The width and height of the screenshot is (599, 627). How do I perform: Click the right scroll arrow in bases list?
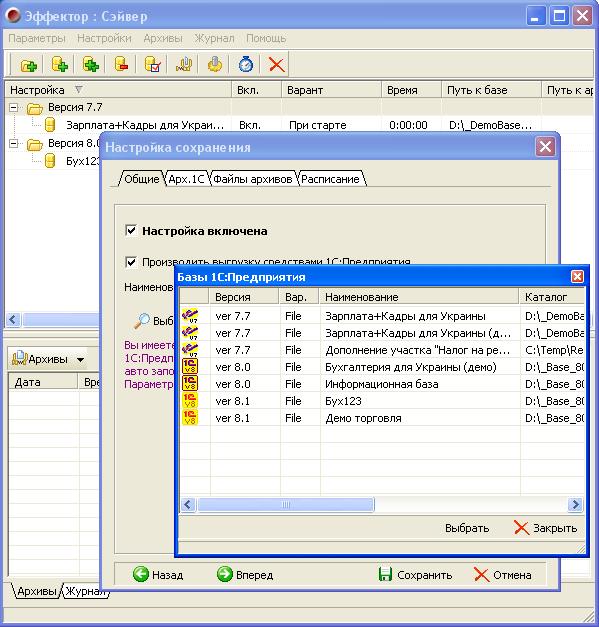[x=575, y=505]
